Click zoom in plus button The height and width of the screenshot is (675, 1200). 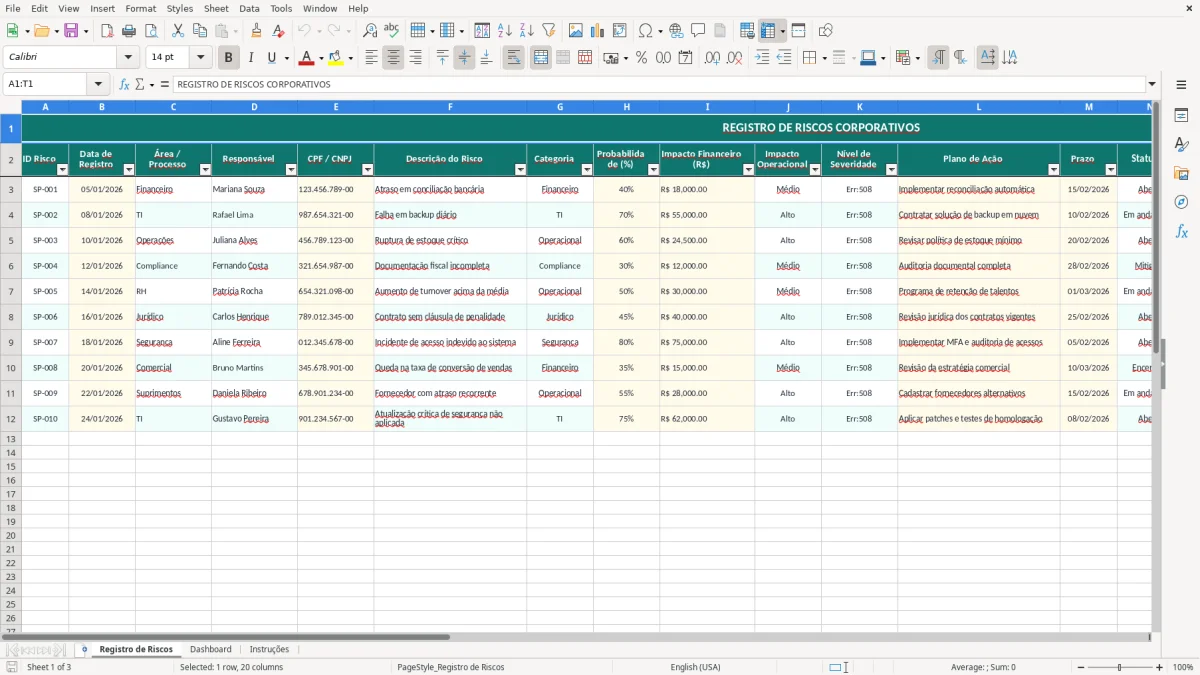coord(1160,667)
